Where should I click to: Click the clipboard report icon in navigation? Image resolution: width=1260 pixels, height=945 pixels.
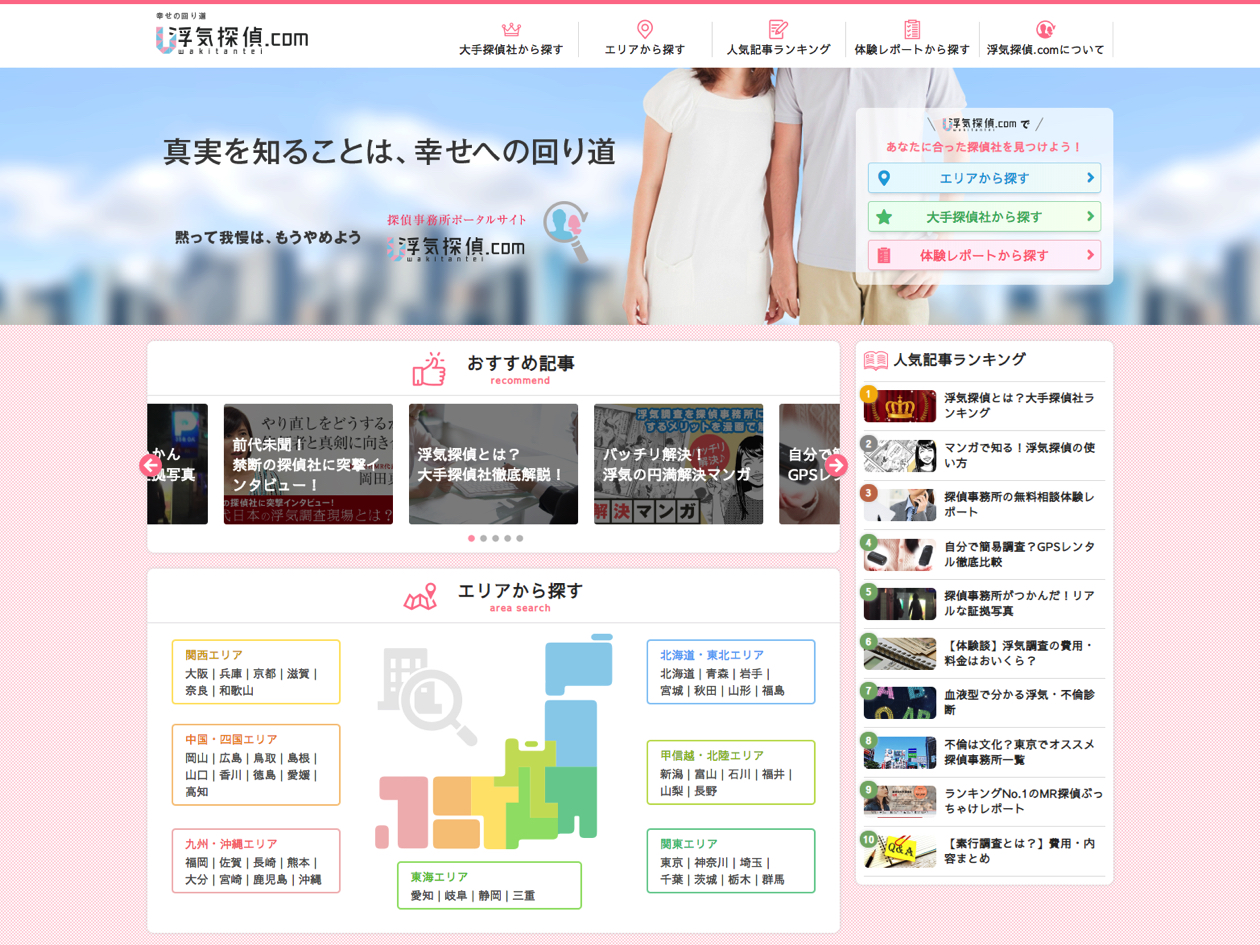pyautogui.click(x=912, y=29)
